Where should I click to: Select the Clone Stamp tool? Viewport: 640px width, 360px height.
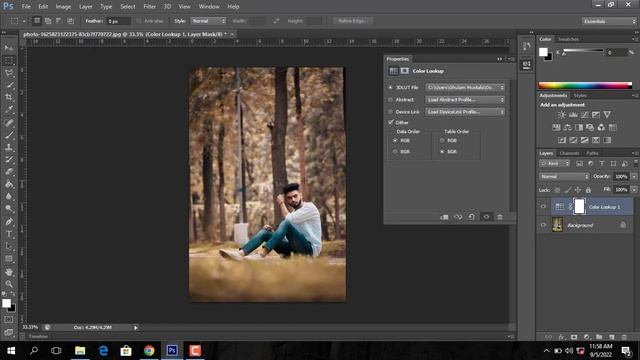[9, 147]
